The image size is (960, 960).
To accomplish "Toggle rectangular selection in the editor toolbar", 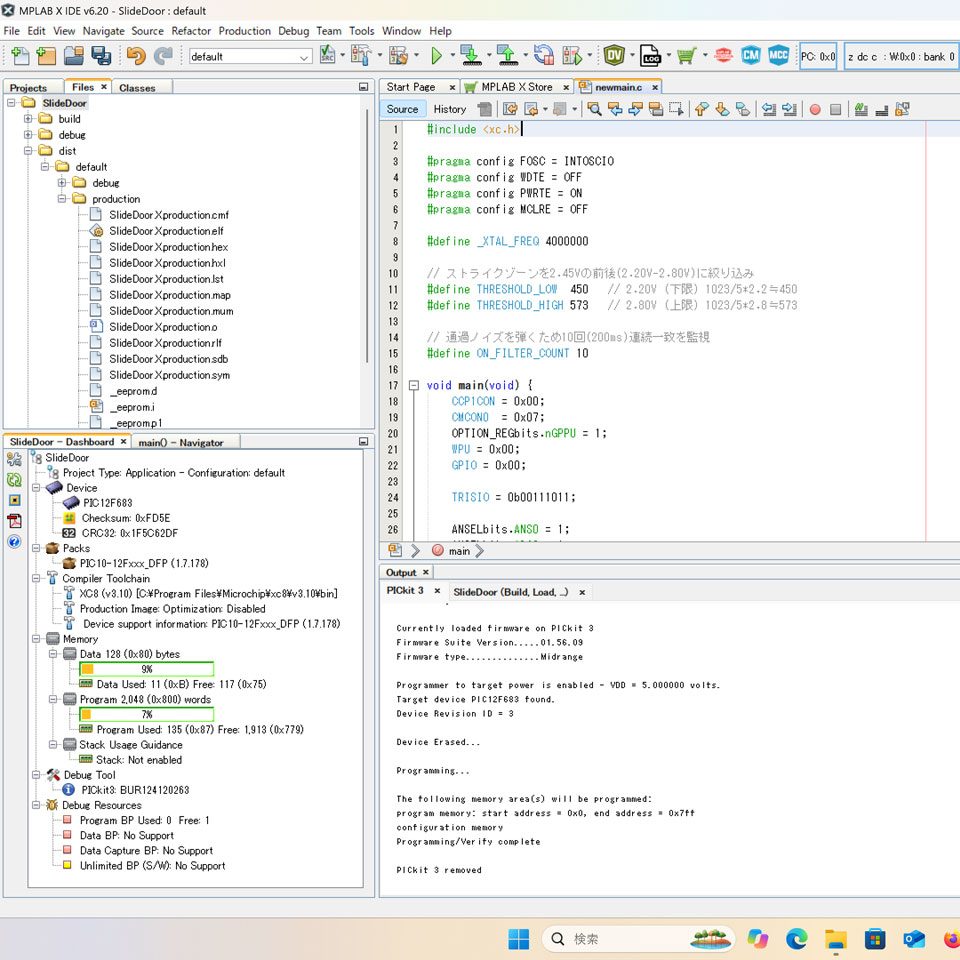I will pos(676,109).
